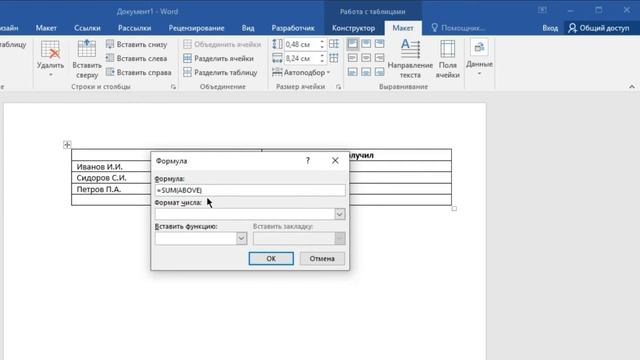Click the Tell Me assistant lightbulb field
This screenshot has width=640, height=360.
pos(458,28)
